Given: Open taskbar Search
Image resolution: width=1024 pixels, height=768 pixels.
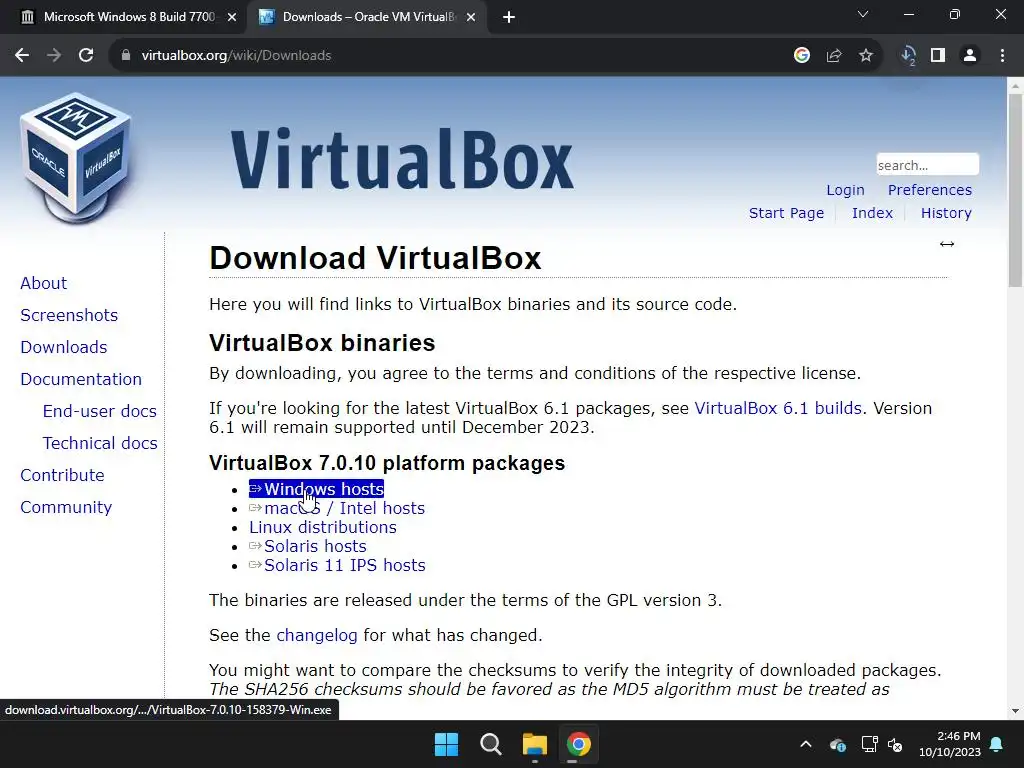Looking at the screenshot, I should pyautogui.click(x=490, y=744).
